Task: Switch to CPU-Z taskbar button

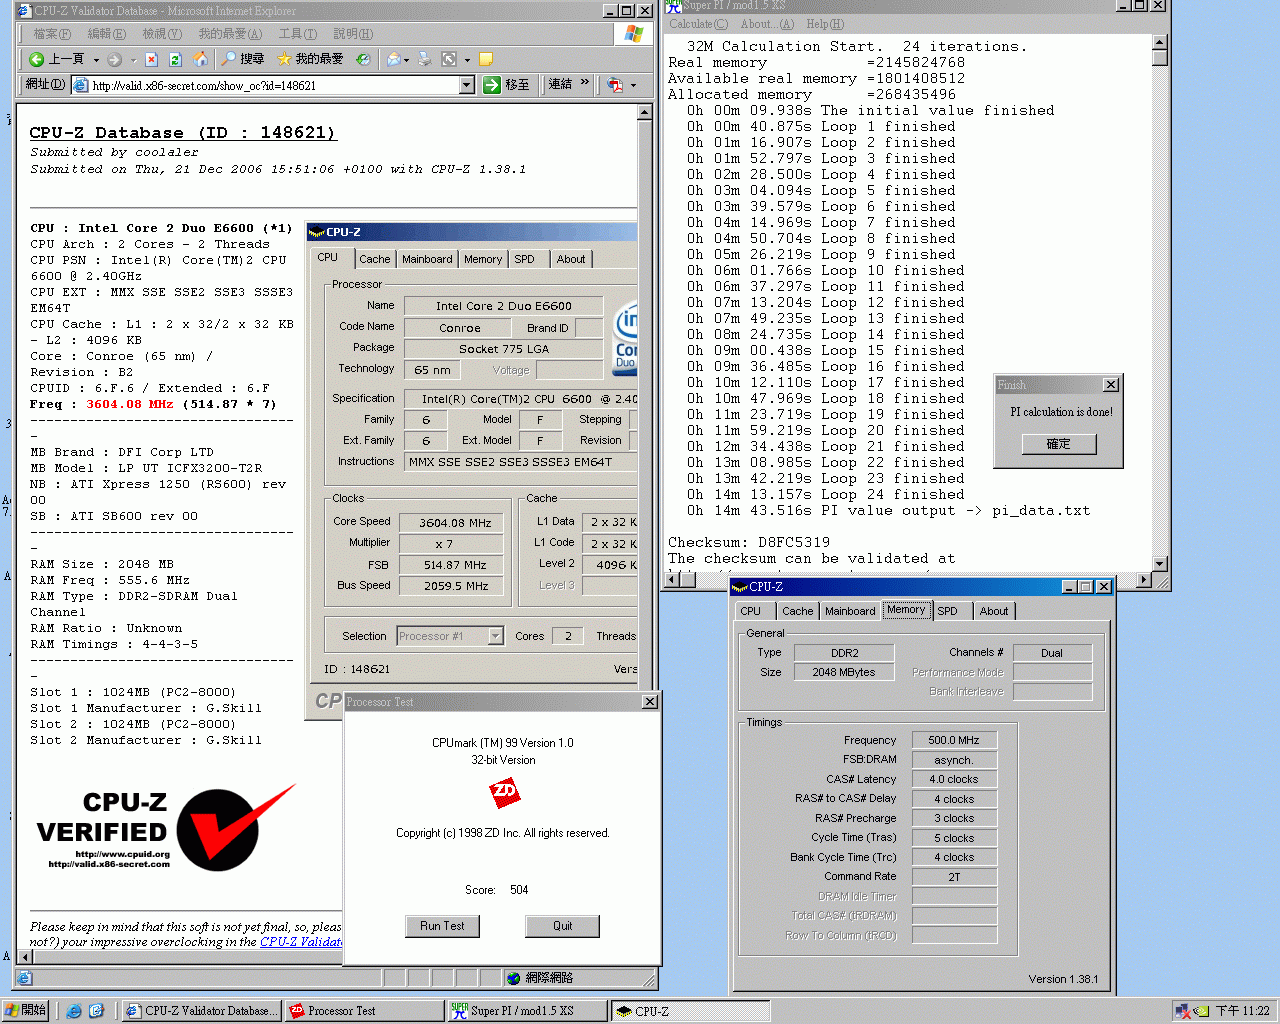Action: [691, 1011]
